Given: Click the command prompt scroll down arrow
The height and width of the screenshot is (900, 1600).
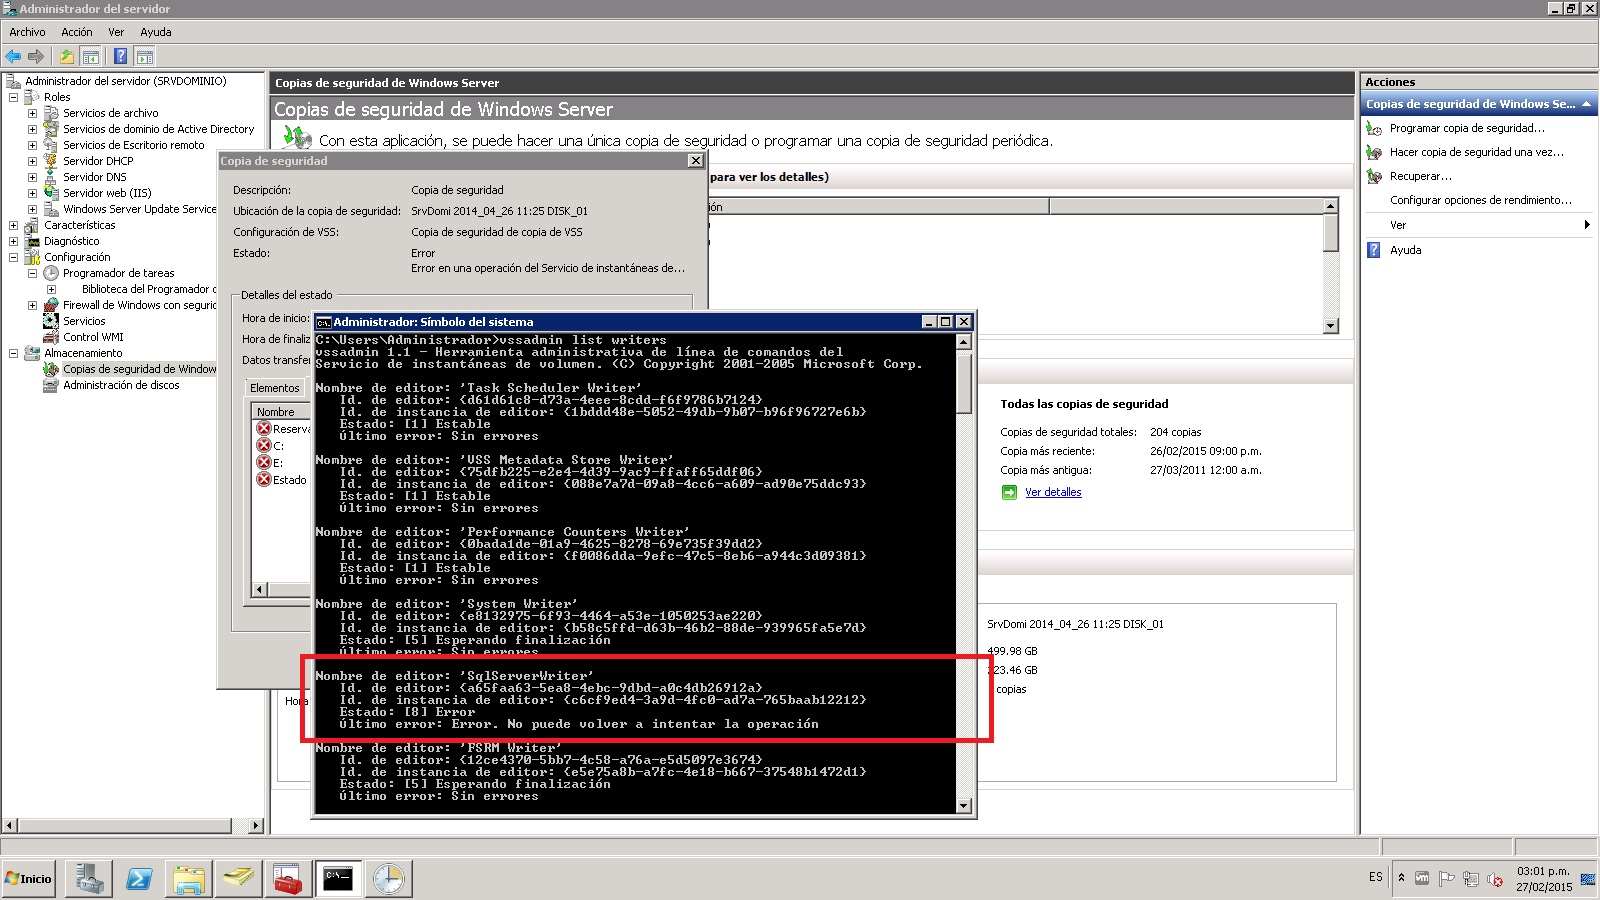Looking at the screenshot, I should pos(964,806).
